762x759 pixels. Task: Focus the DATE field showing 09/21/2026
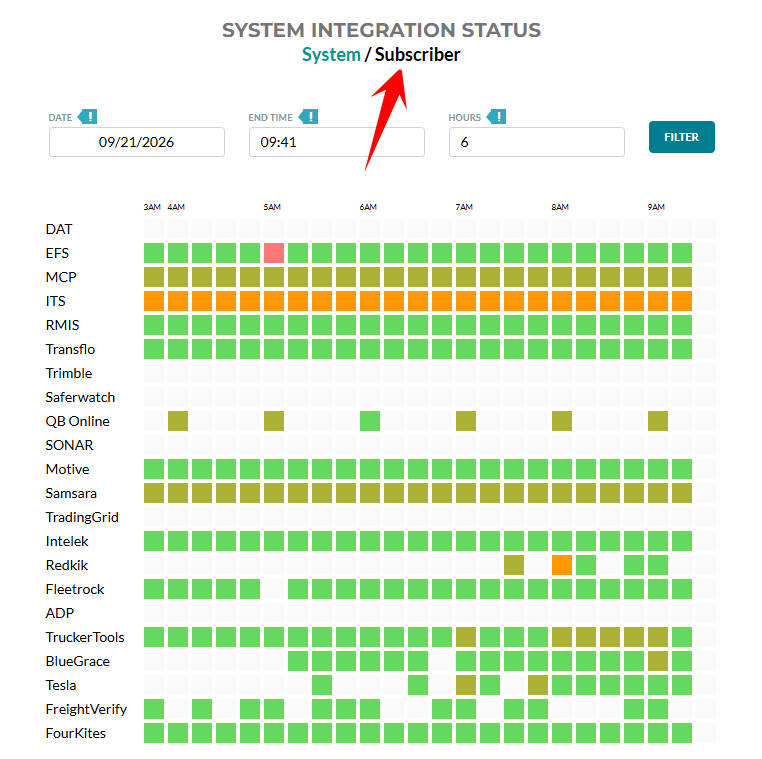coord(137,142)
